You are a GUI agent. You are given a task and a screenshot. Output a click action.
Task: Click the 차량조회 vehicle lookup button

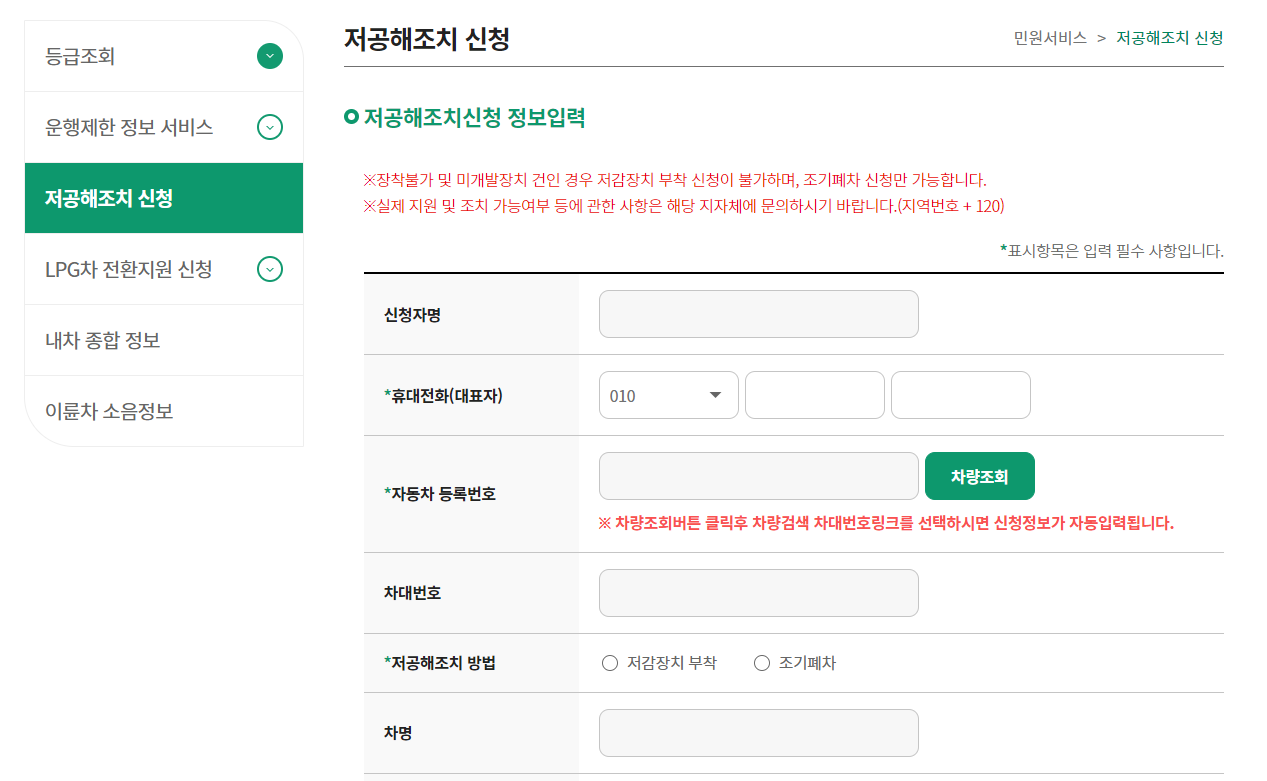tap(979, 476)
